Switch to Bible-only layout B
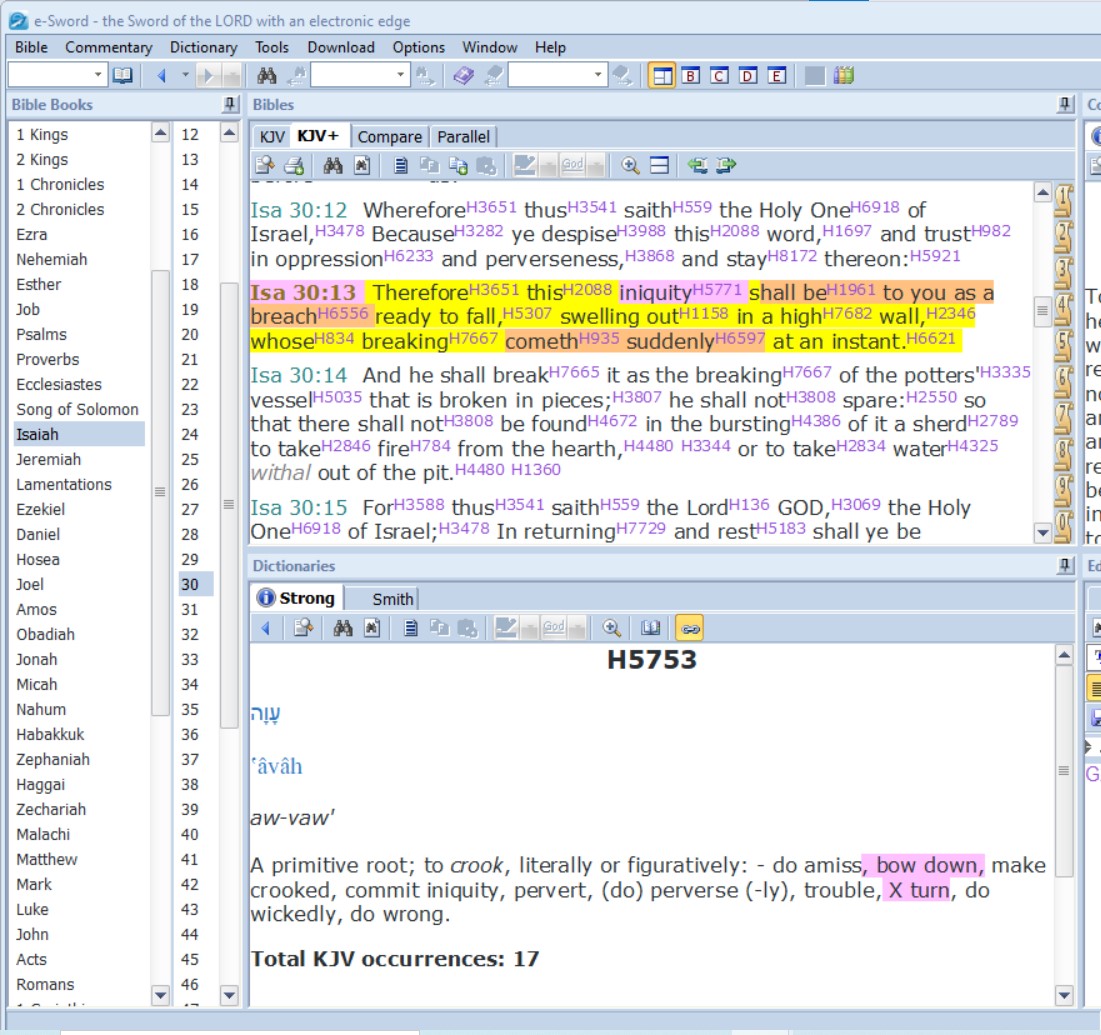 691,75
